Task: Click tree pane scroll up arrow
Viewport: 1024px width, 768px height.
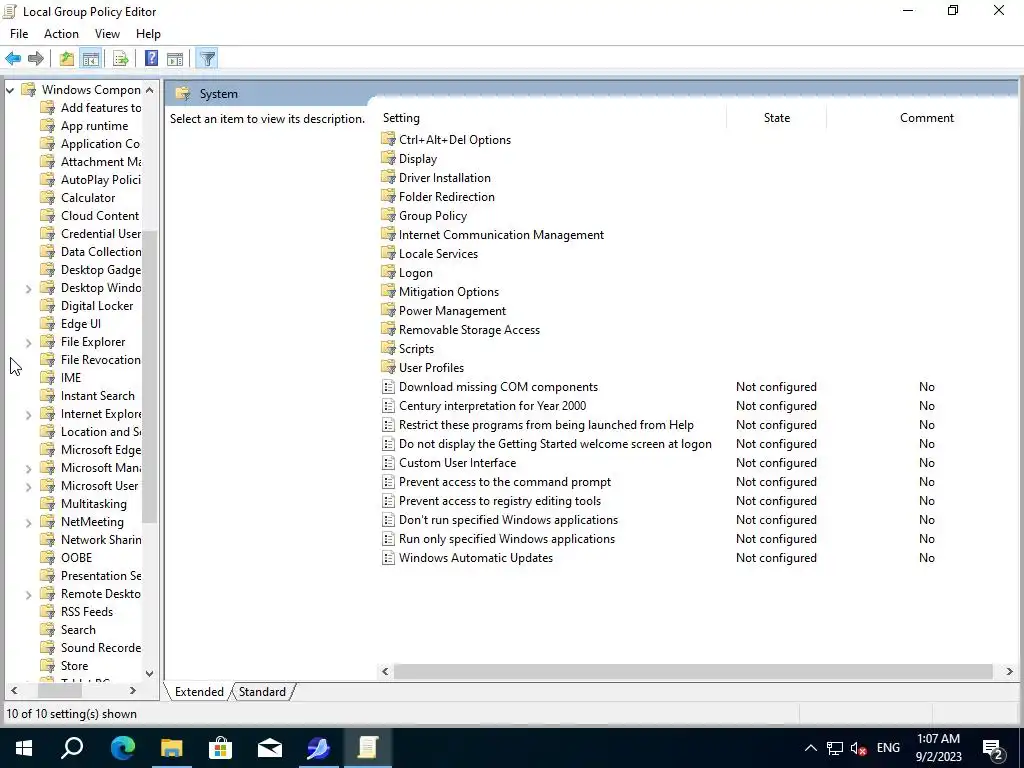Action: (x=150, y=90)
